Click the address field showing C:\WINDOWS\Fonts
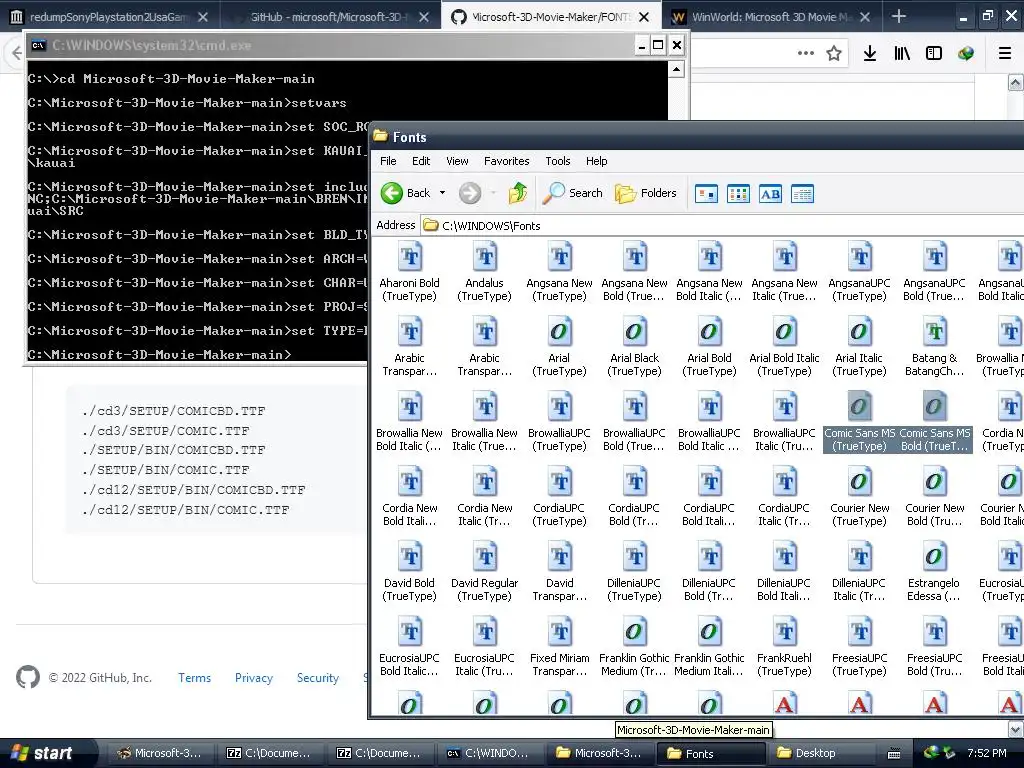Image resolution: width=1024 pixels, height=768 pixels. point(722,225)
